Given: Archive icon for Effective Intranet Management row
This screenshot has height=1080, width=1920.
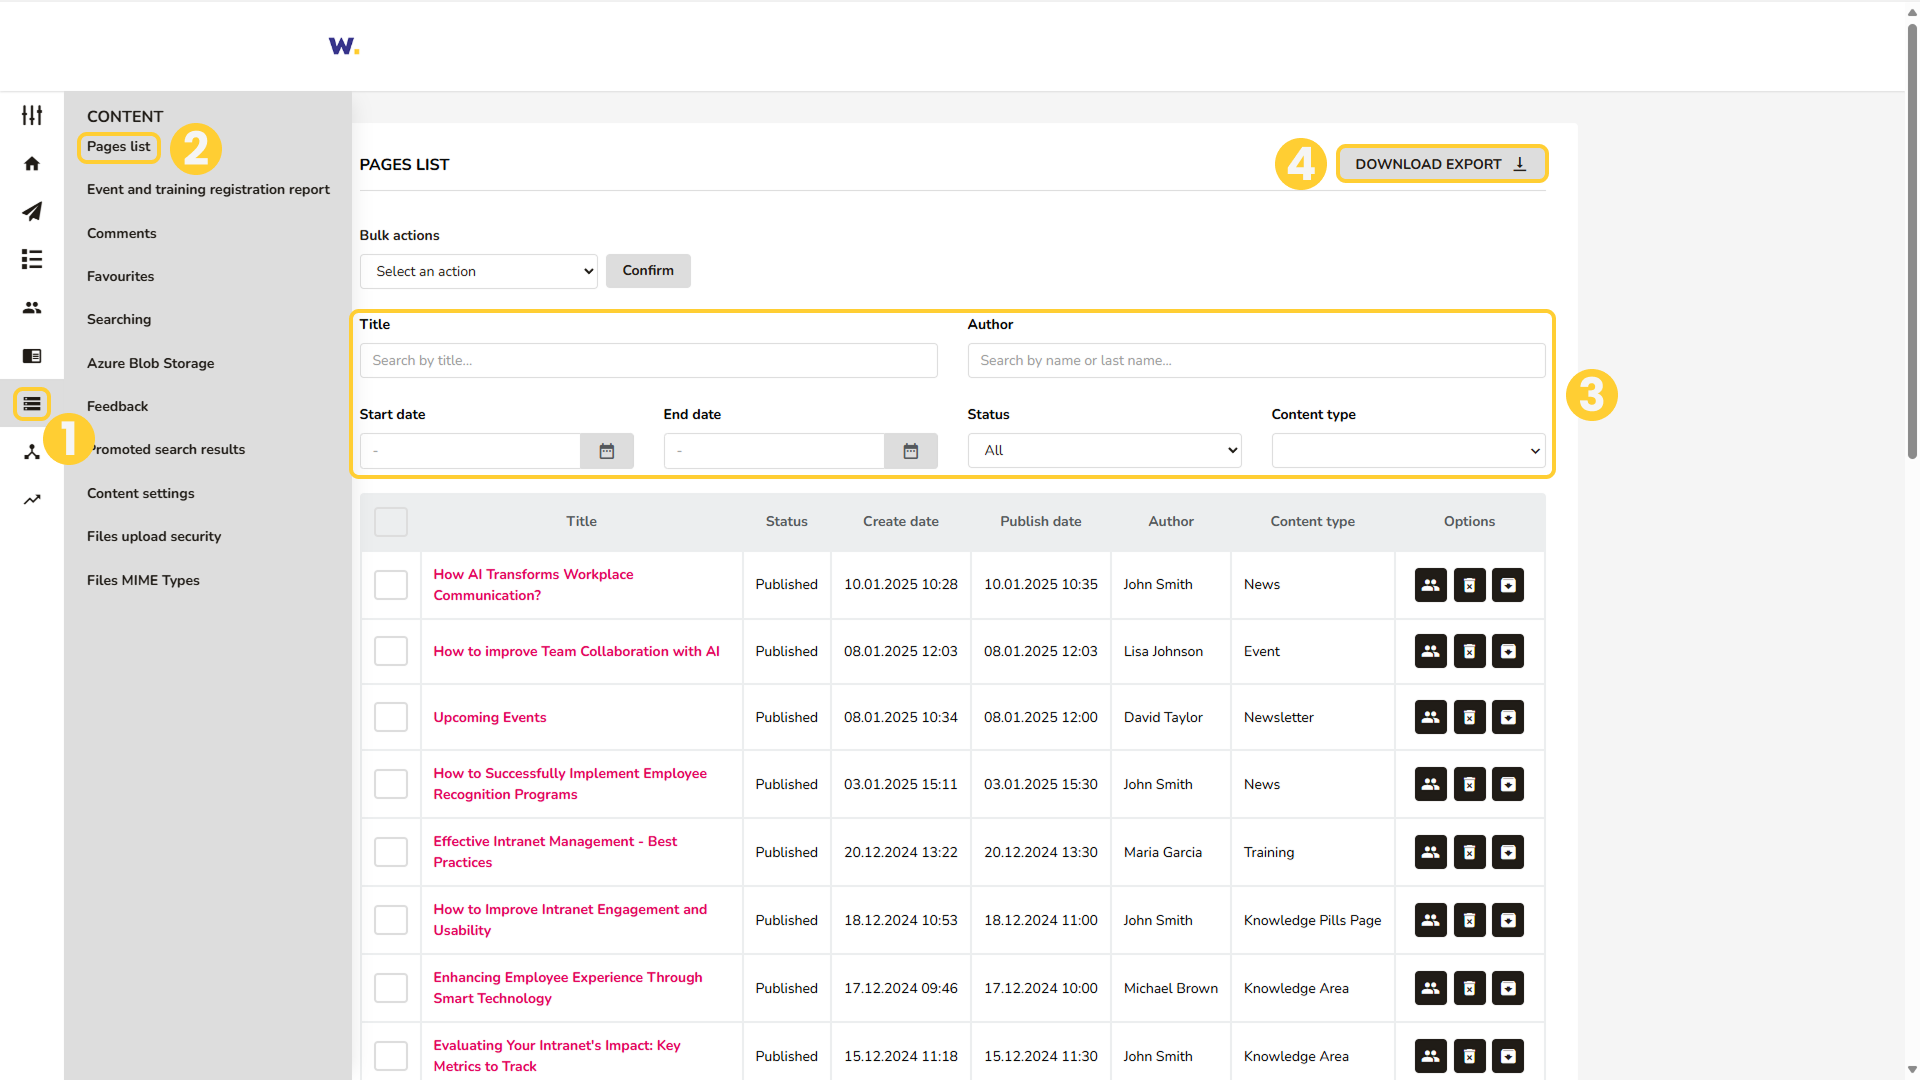Looking at the screenshot, I should 1508,852.
